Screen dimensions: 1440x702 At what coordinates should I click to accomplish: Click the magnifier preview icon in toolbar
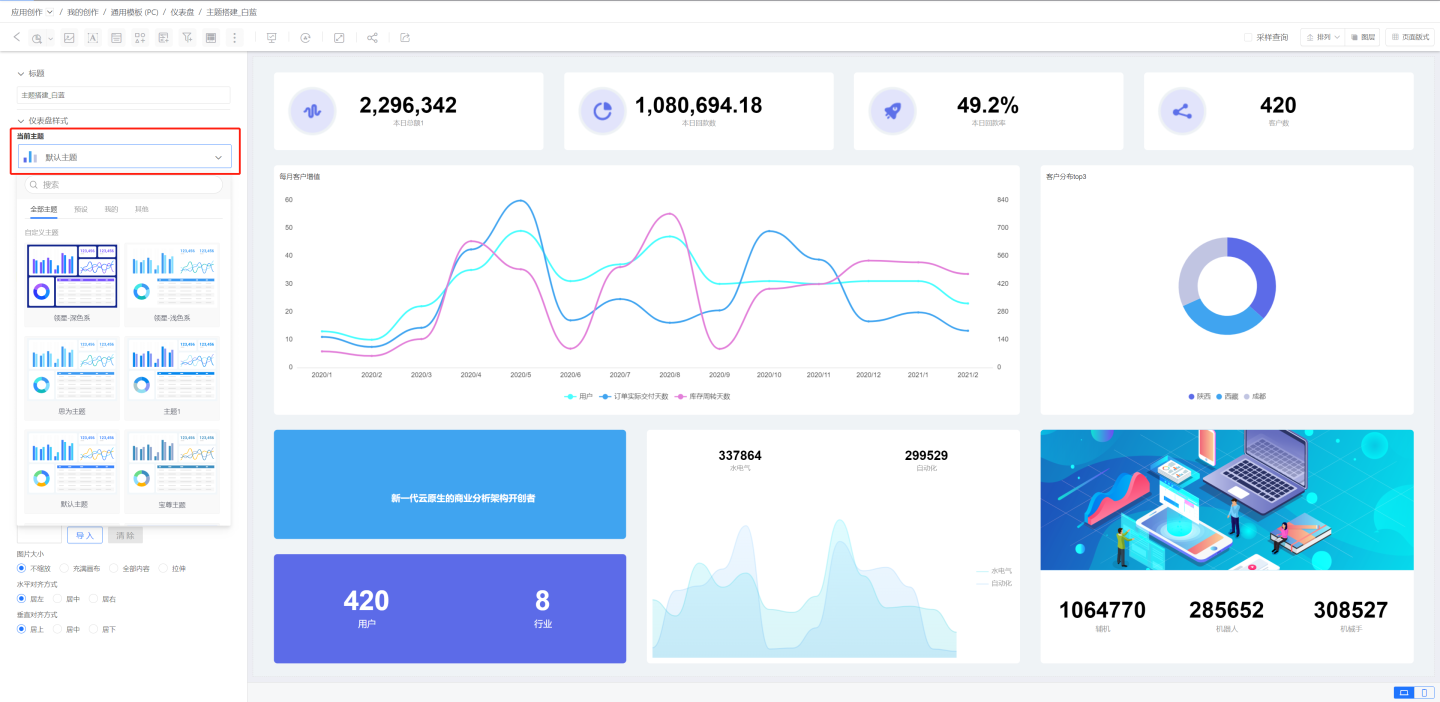click(x=37, y=38)
